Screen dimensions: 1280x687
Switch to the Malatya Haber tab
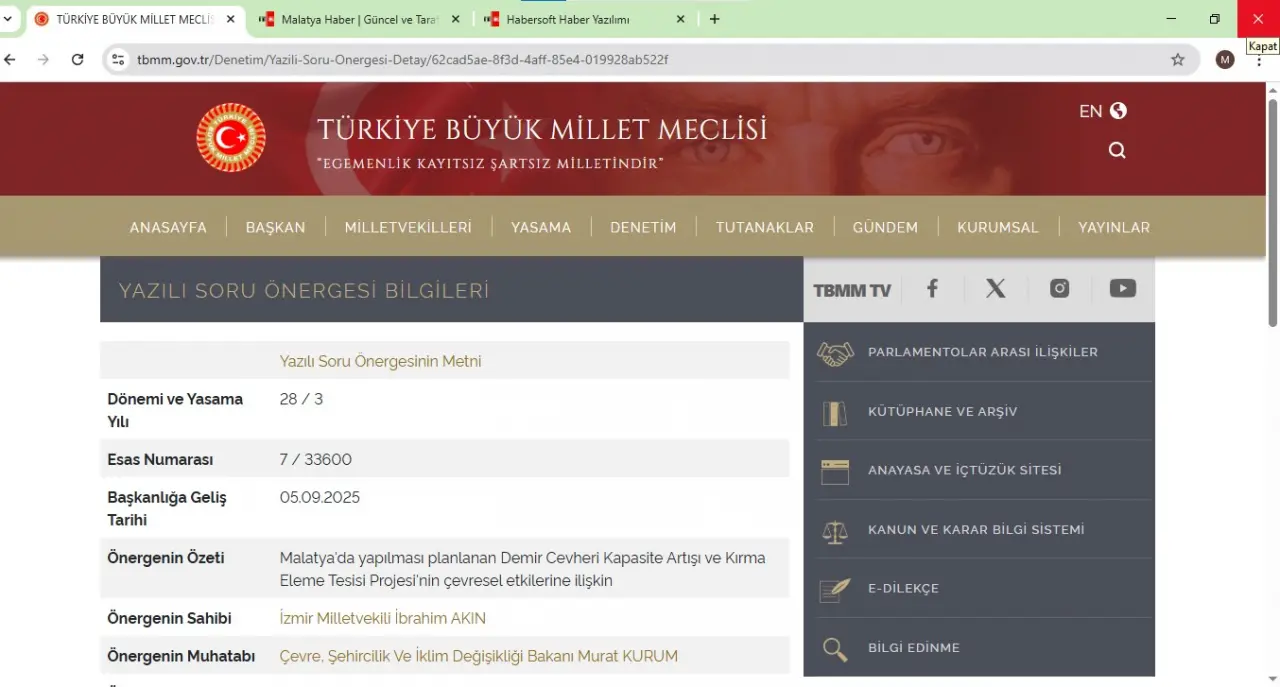click(x=358, y=19)
